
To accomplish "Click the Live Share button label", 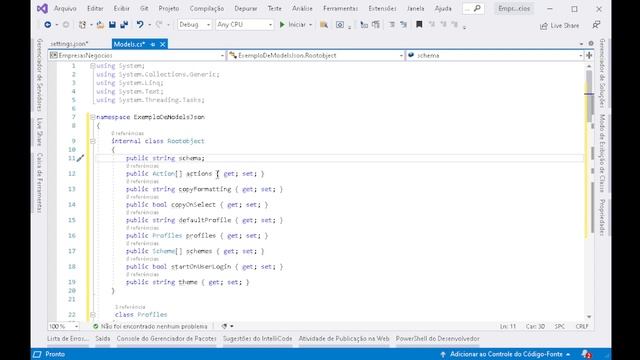I will click(564, 26).
